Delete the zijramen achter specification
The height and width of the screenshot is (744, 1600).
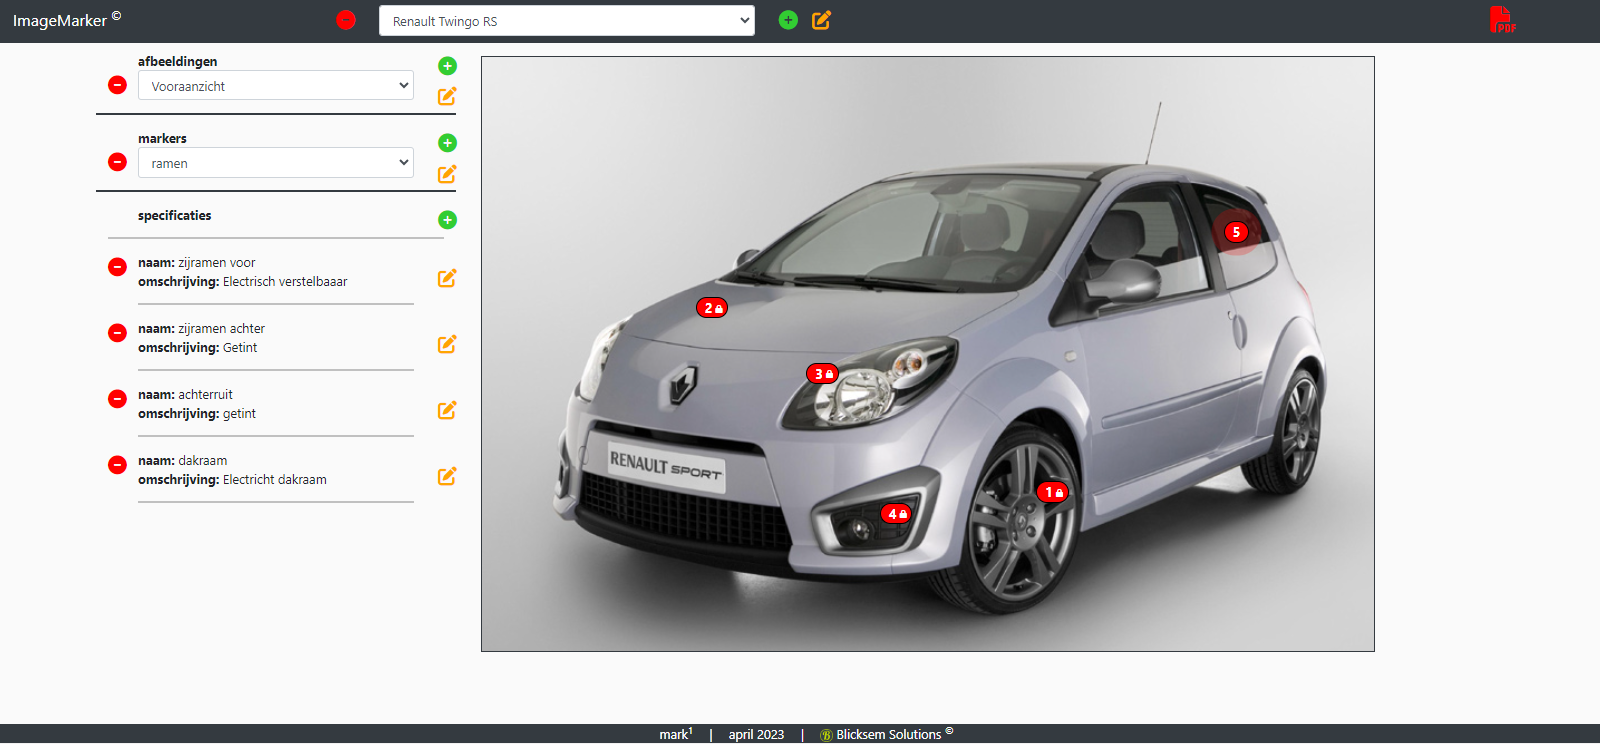coord(117,332)
